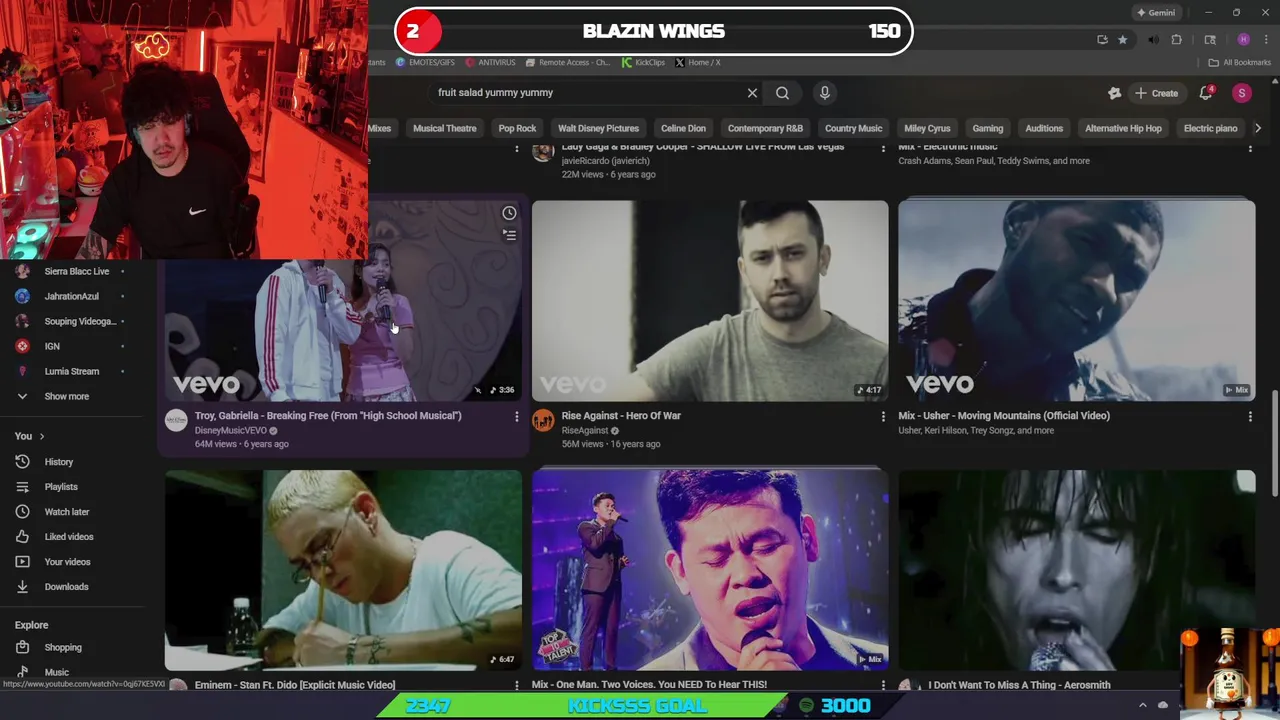Open All Bookmarks folder
Viewport: 1280px width, 720px height.
[x=1239, y=62]
